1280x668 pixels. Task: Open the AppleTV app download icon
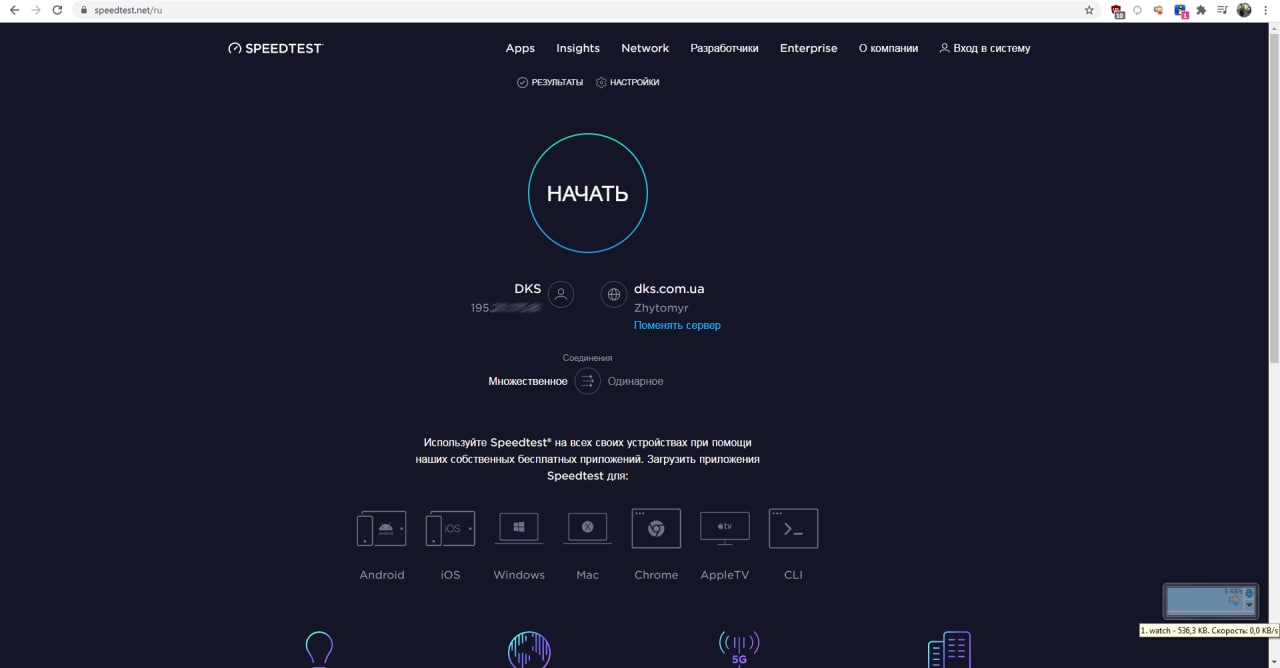tap(725, 528)
